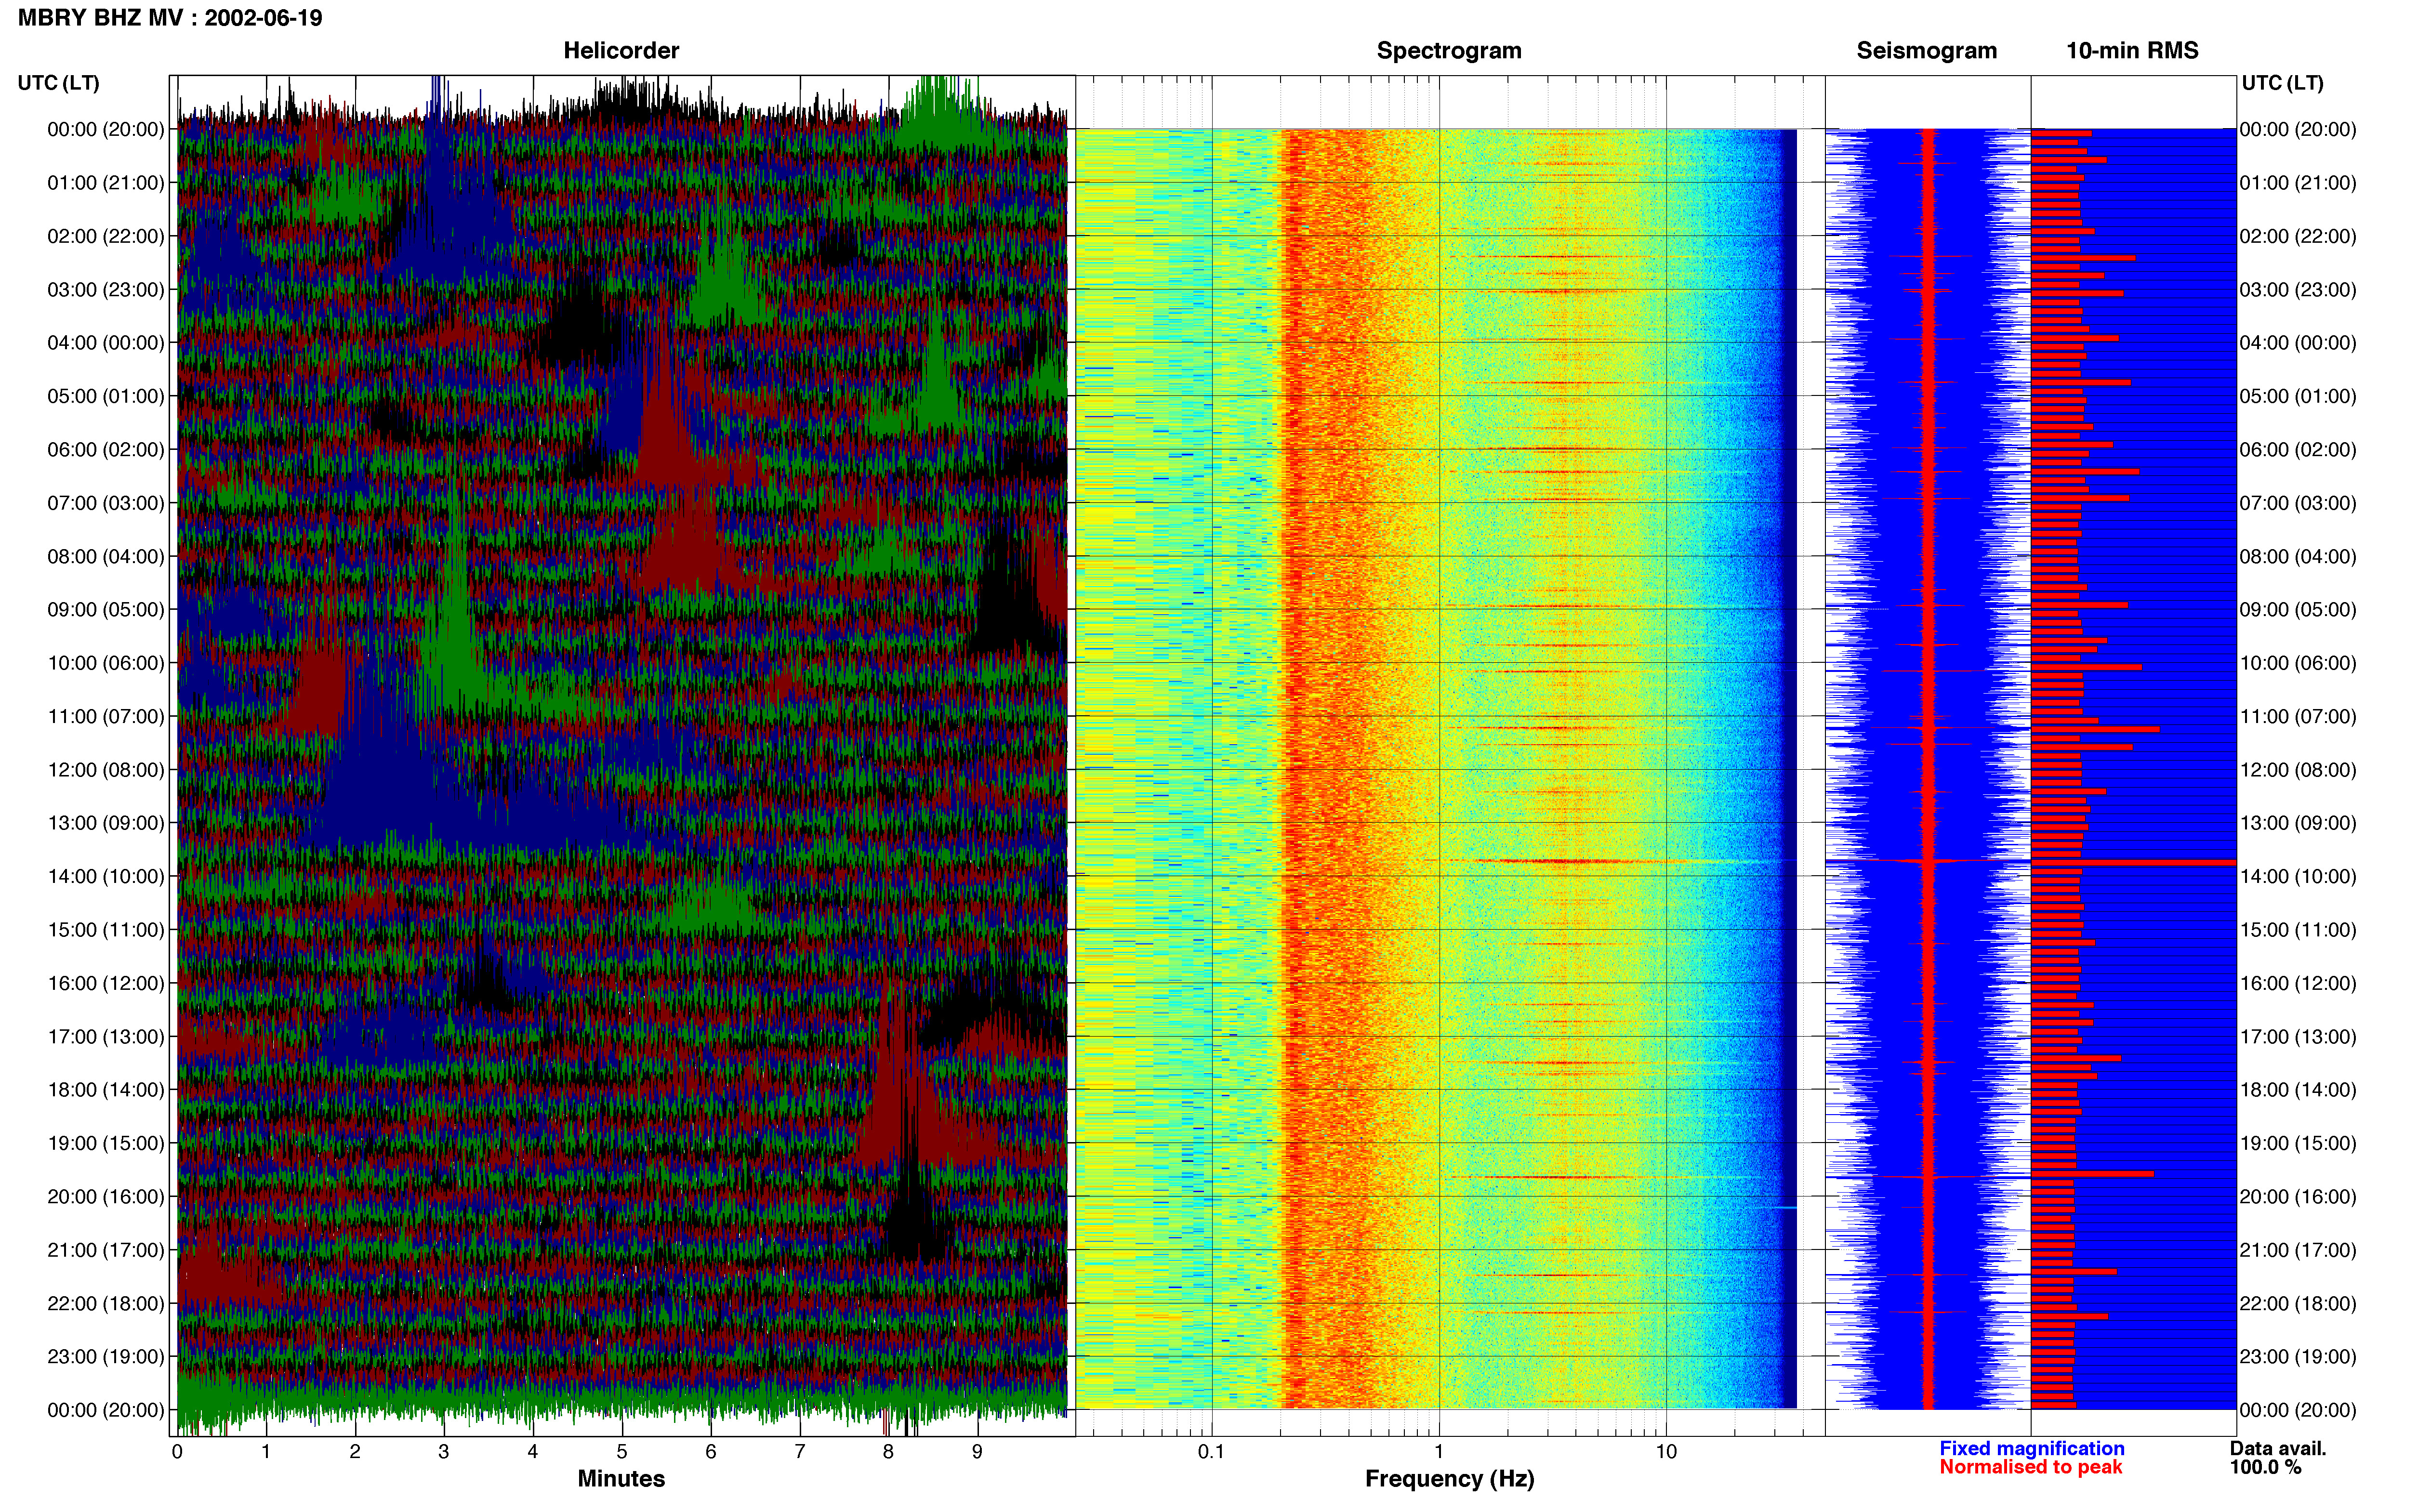Click left time label '03:00 (23:00)'
The width and height of the screenshot is (2418, 1512).
(x=106, y=290)
